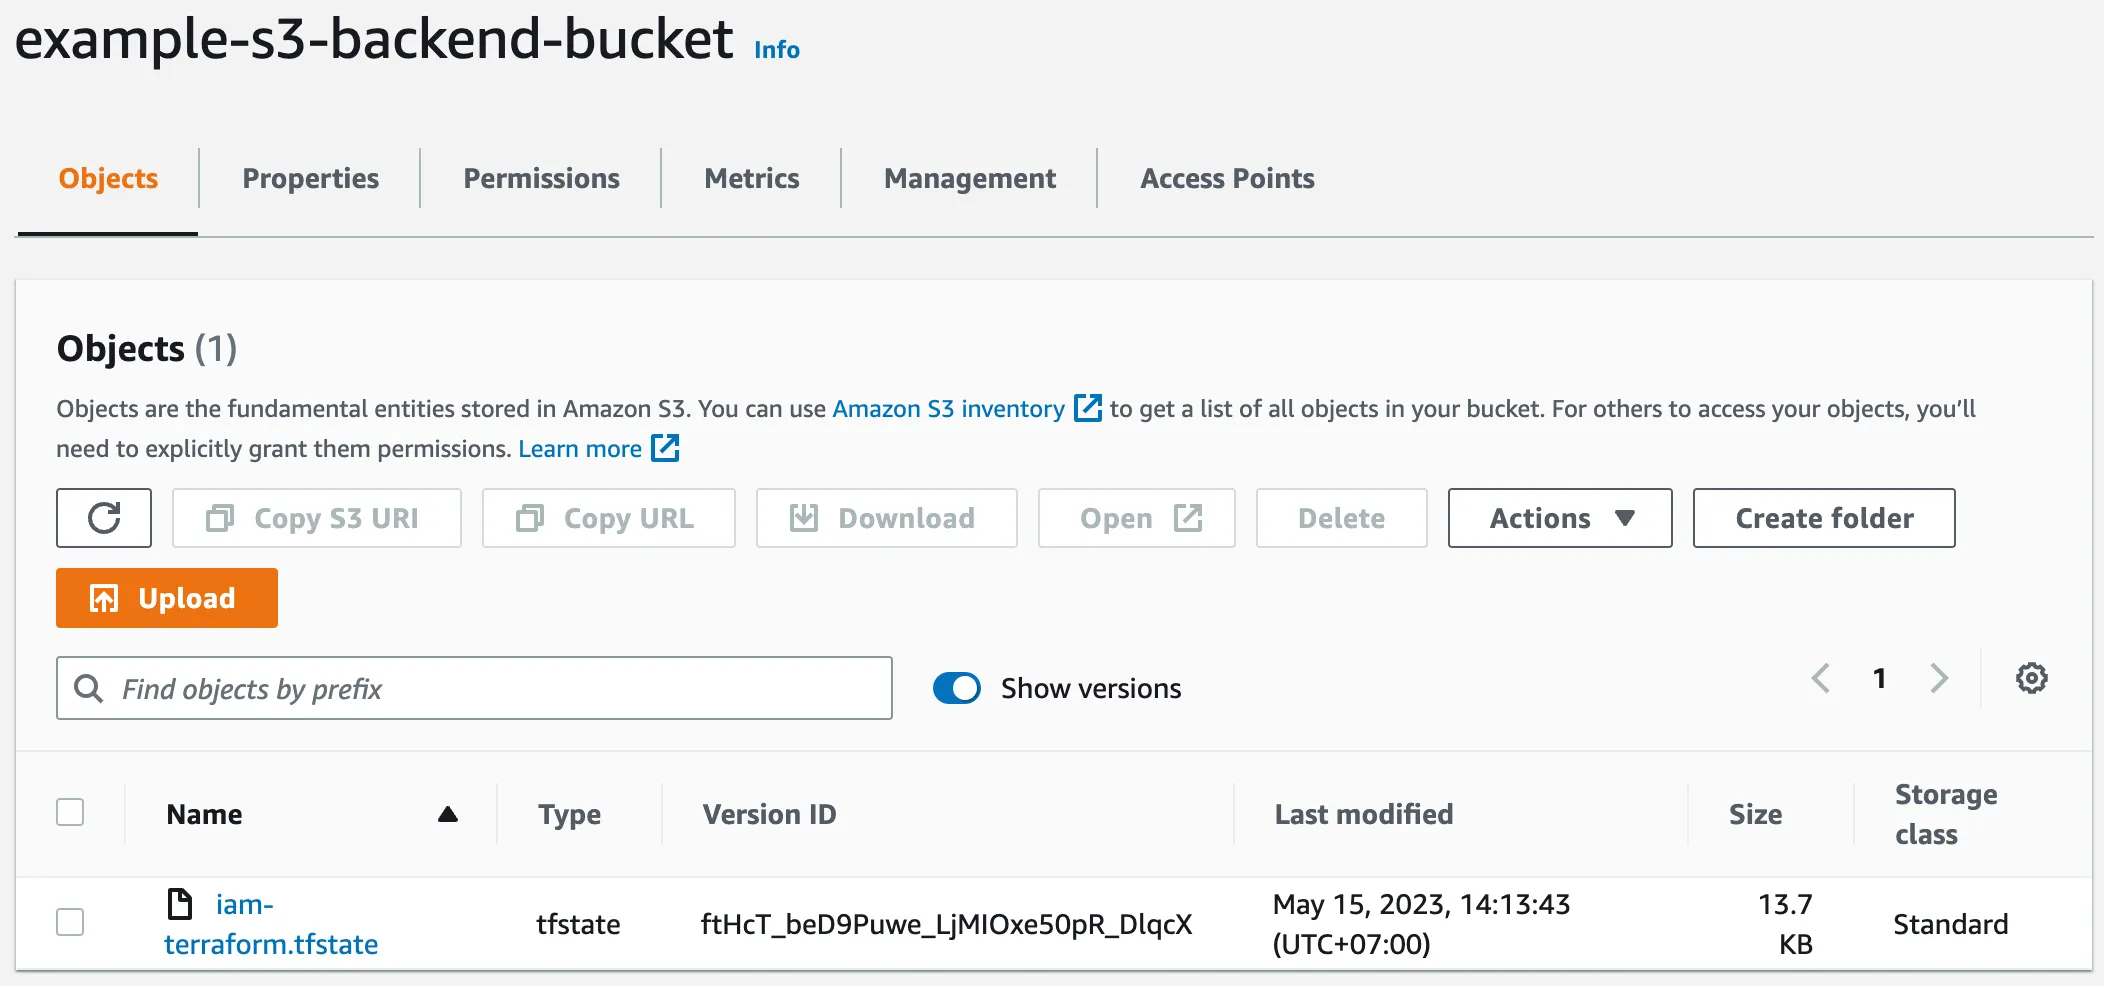Open table preferences gear icon
2104x986 pixels.
tap(2031, 678)
